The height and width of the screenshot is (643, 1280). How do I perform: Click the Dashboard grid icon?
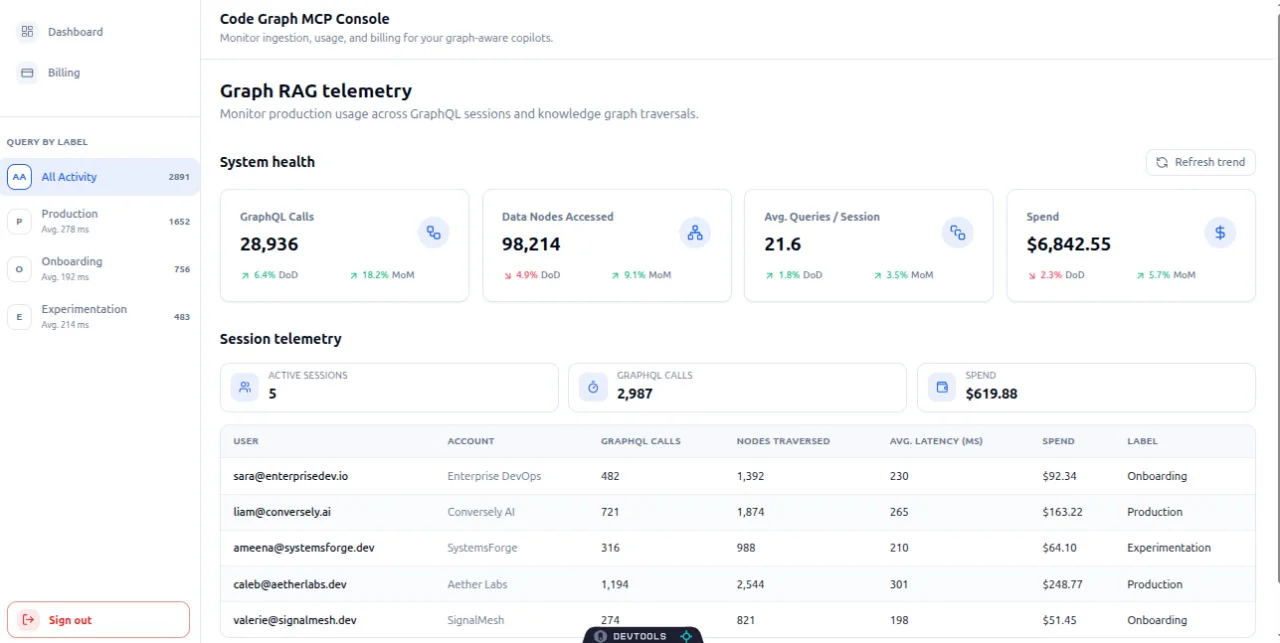28,32
